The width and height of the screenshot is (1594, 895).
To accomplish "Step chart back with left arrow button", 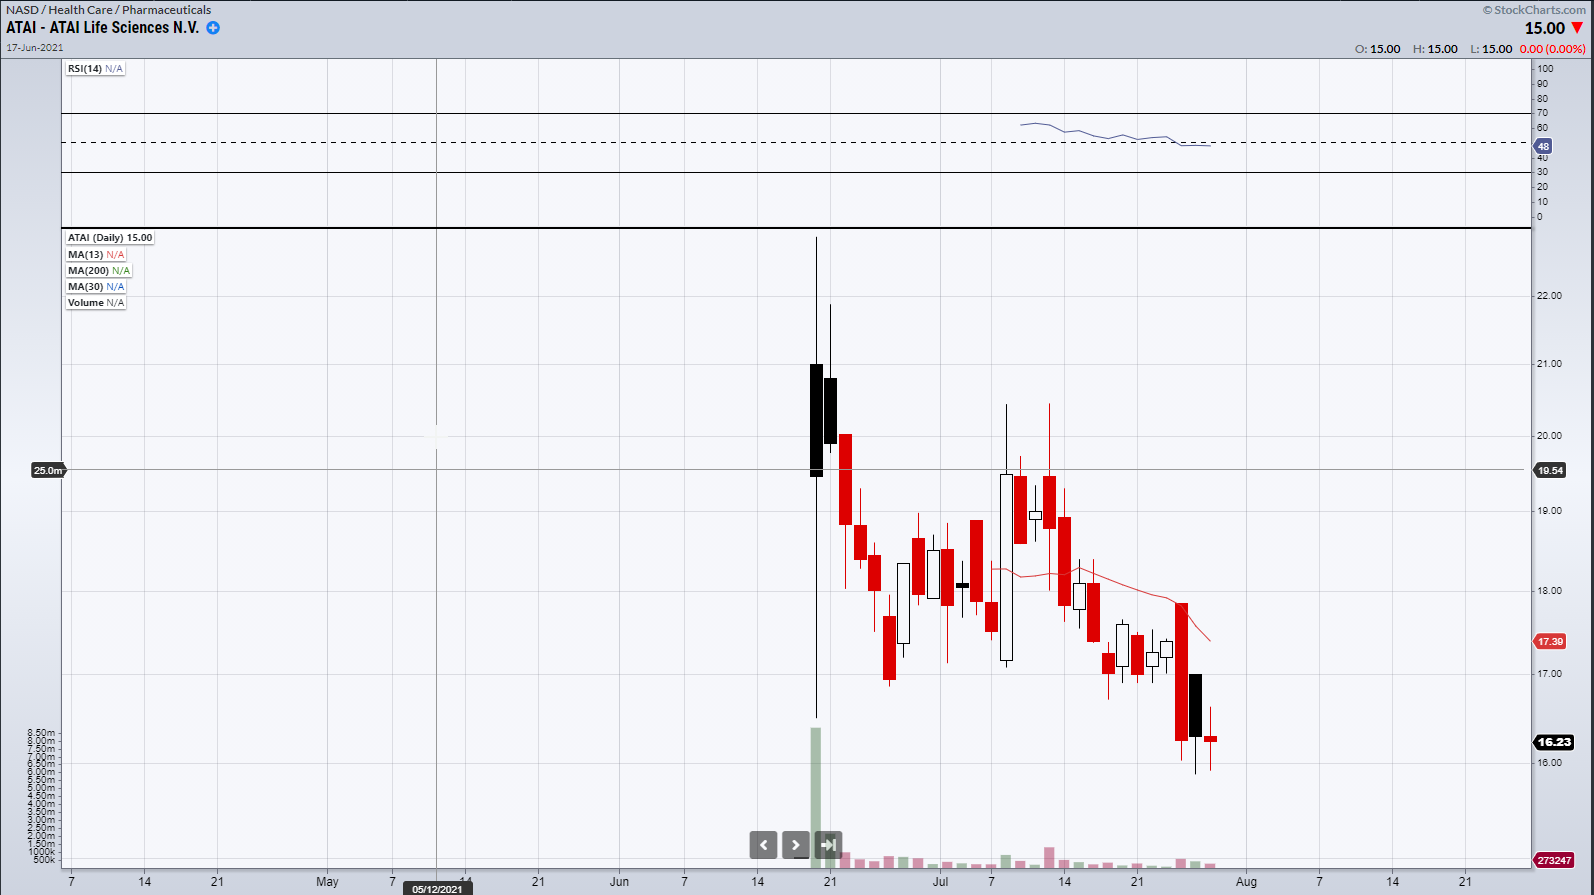I will click(x=763, y=845).
